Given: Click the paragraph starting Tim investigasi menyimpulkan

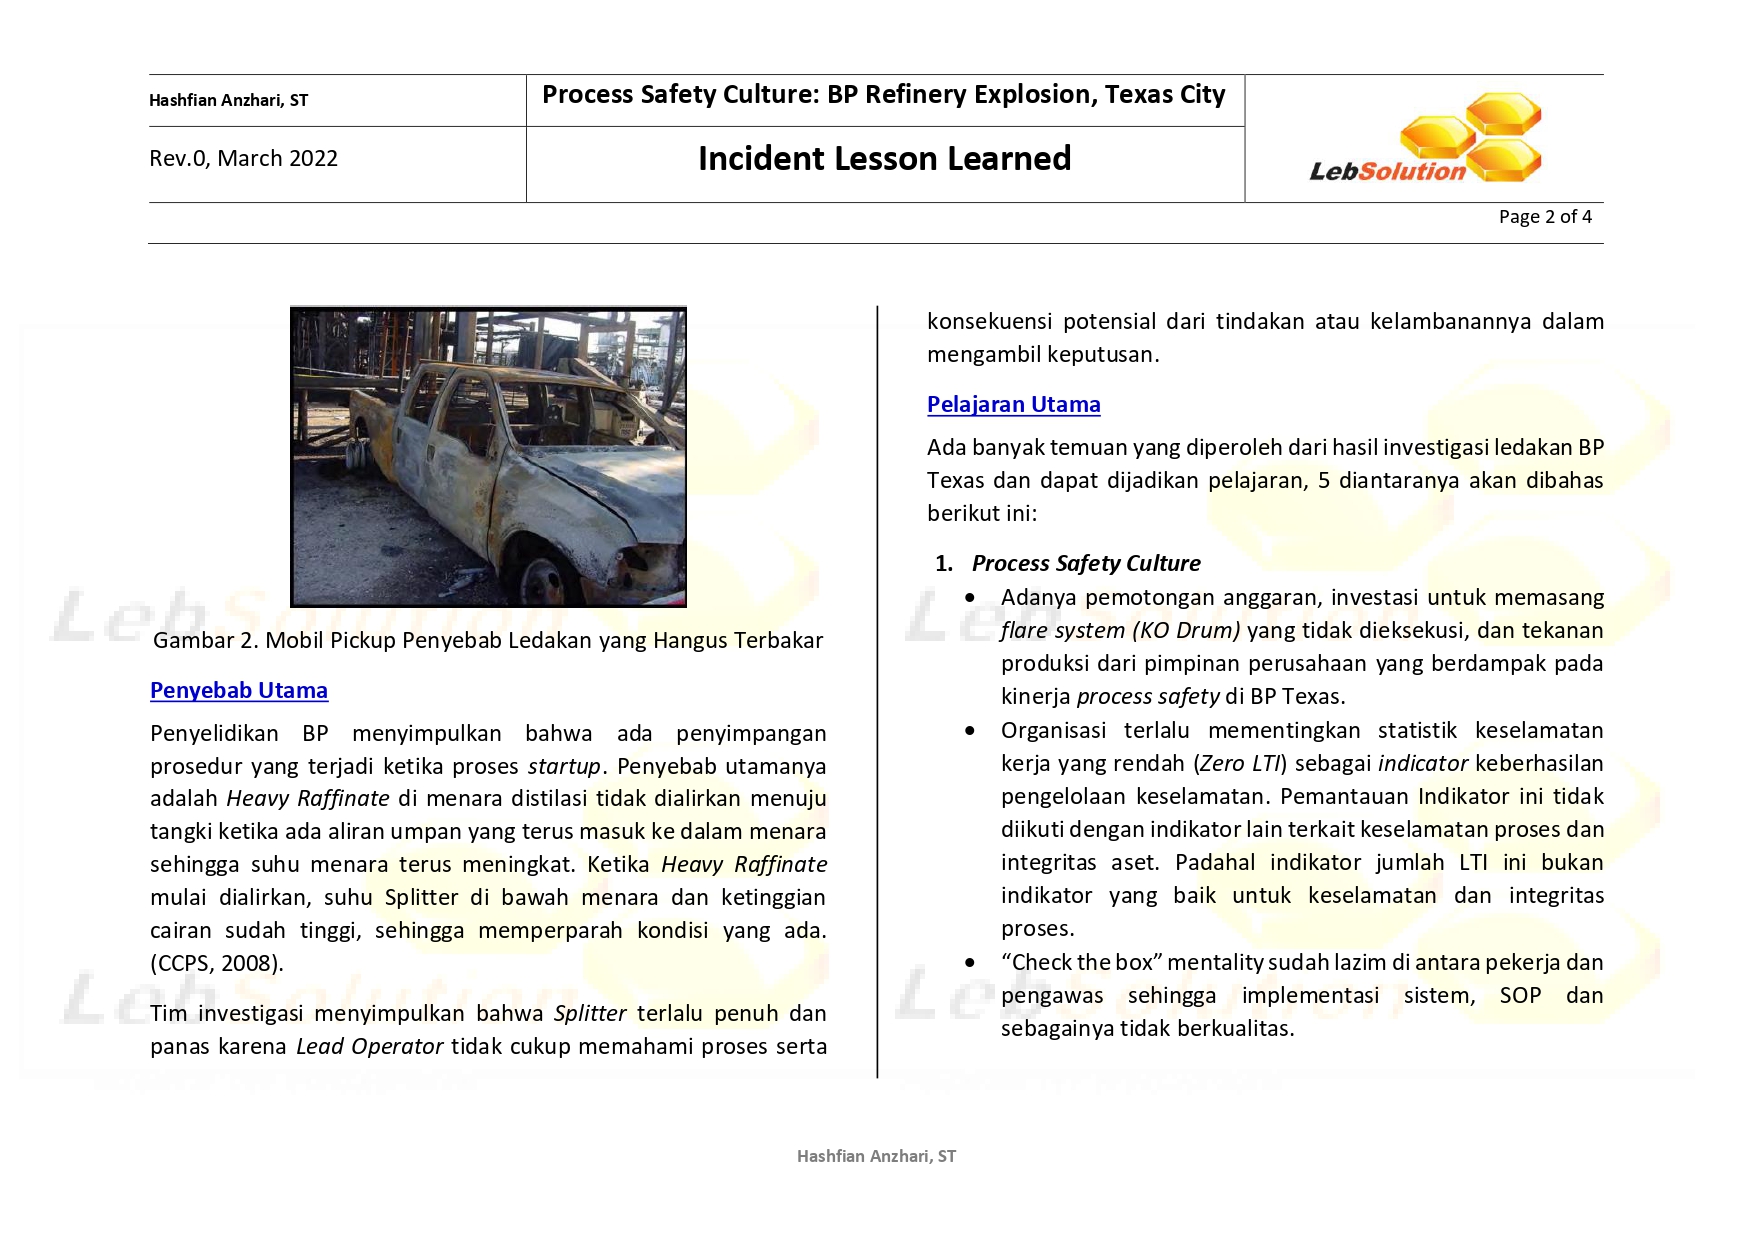Looking at the screenshot, I should click(x=488, y=1029).
